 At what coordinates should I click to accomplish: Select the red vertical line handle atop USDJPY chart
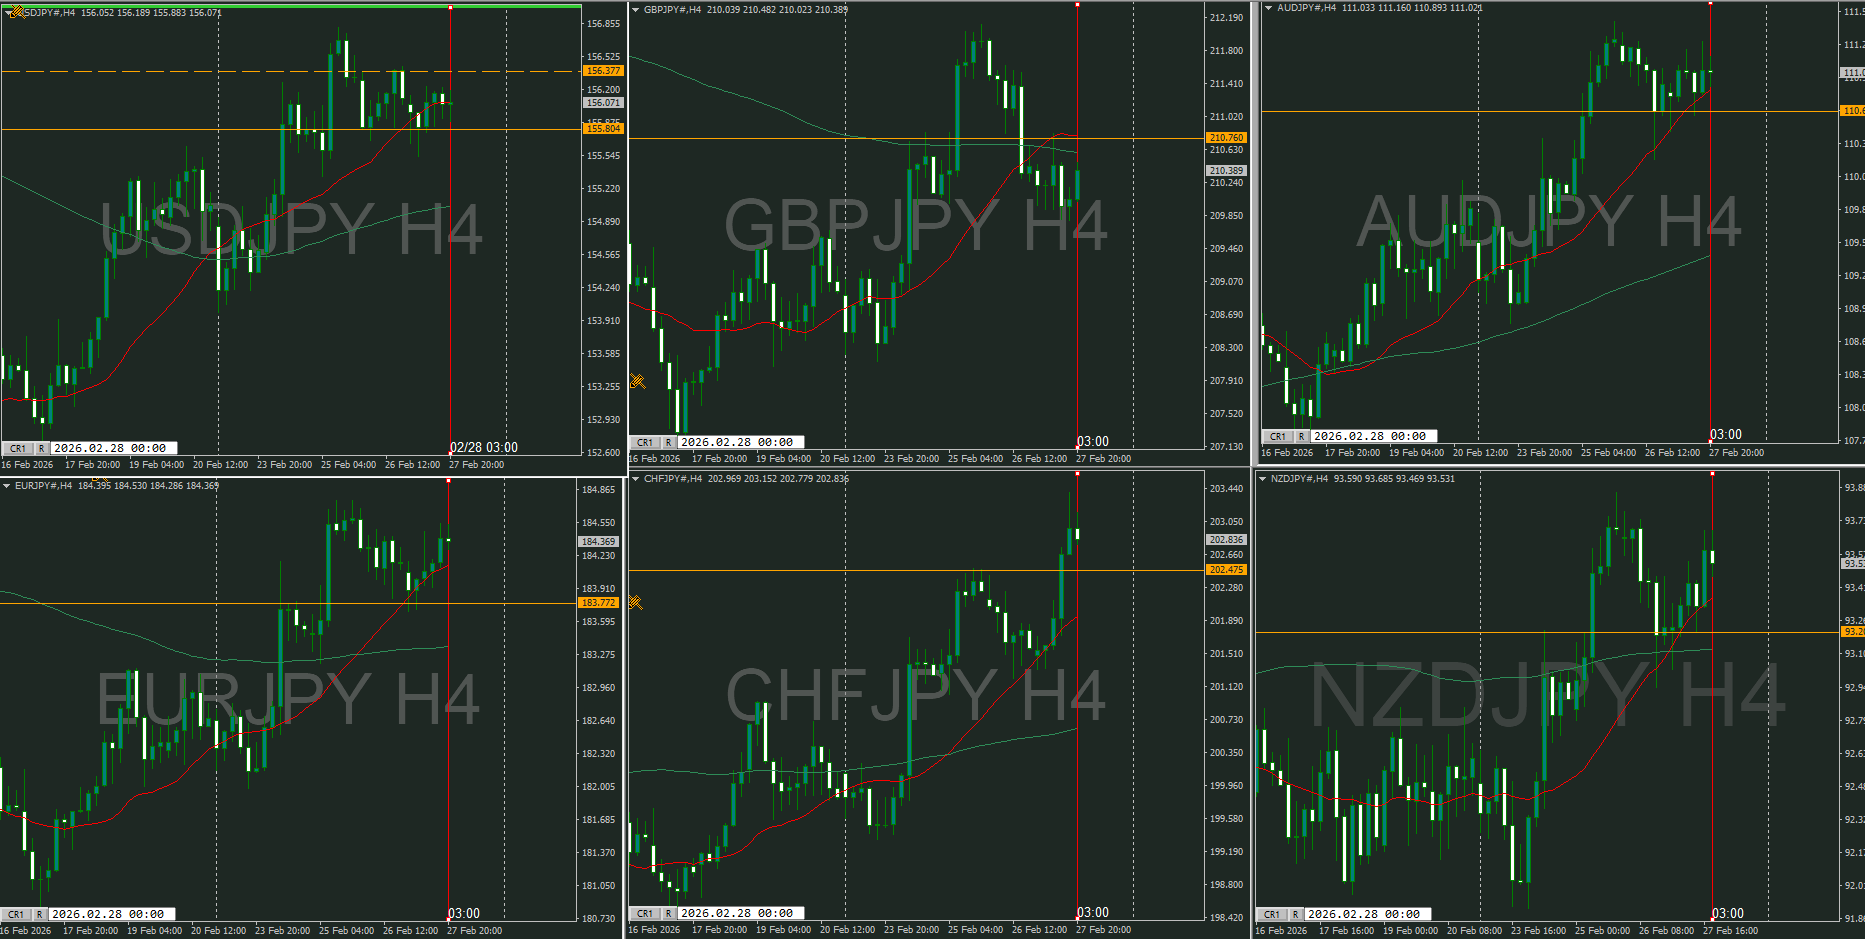pos(450,8)
